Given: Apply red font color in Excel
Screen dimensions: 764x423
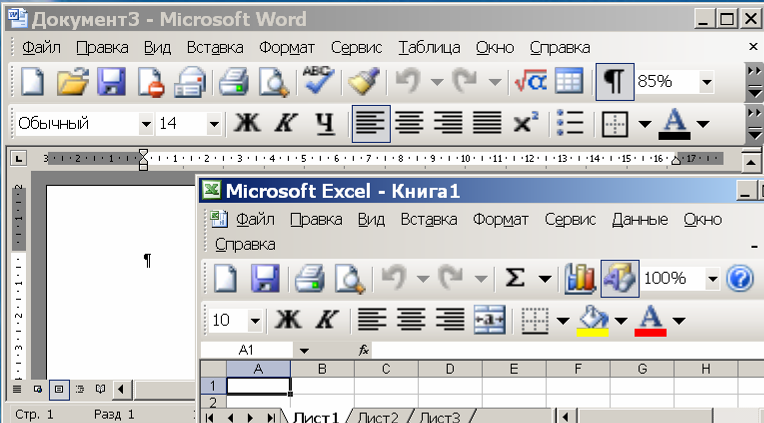Looking at the screenshot, I should [x=650, y=321].
